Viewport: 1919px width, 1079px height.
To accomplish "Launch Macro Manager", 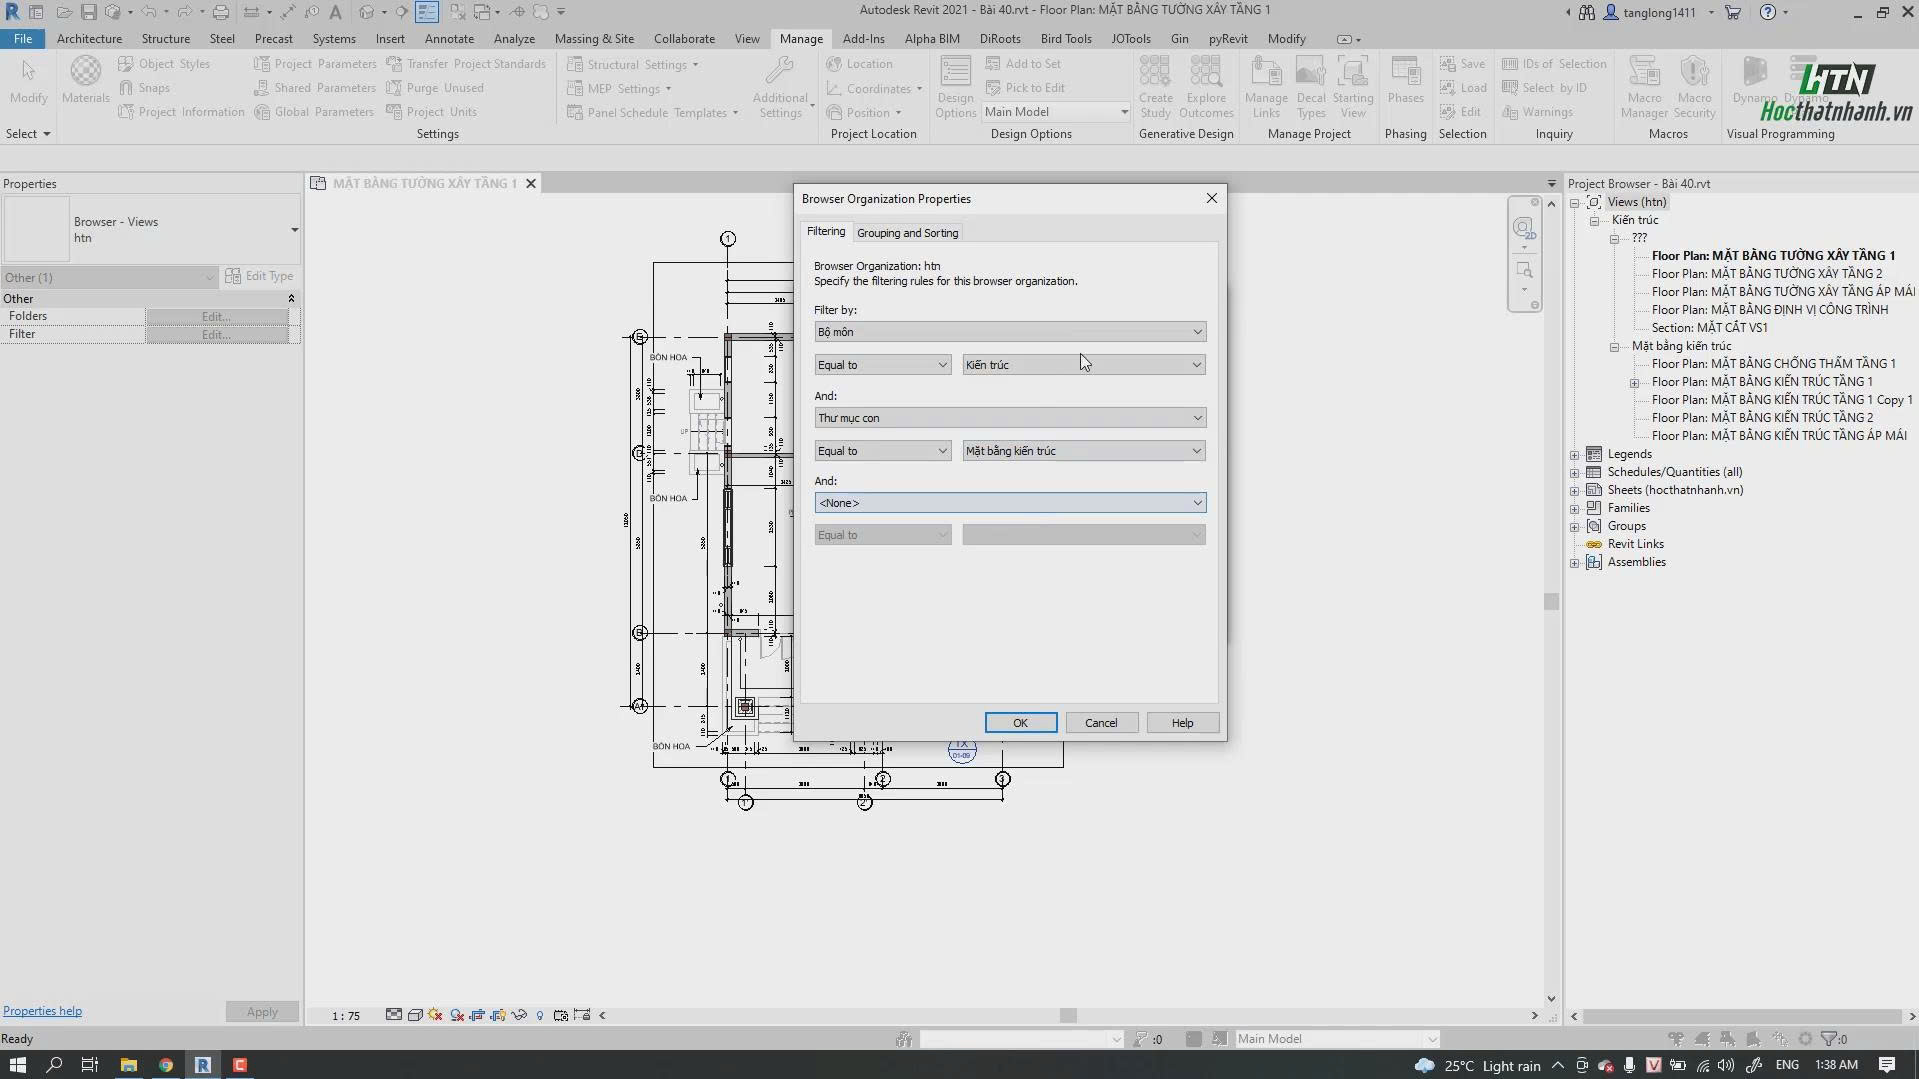I will [x=1644, y=87].
